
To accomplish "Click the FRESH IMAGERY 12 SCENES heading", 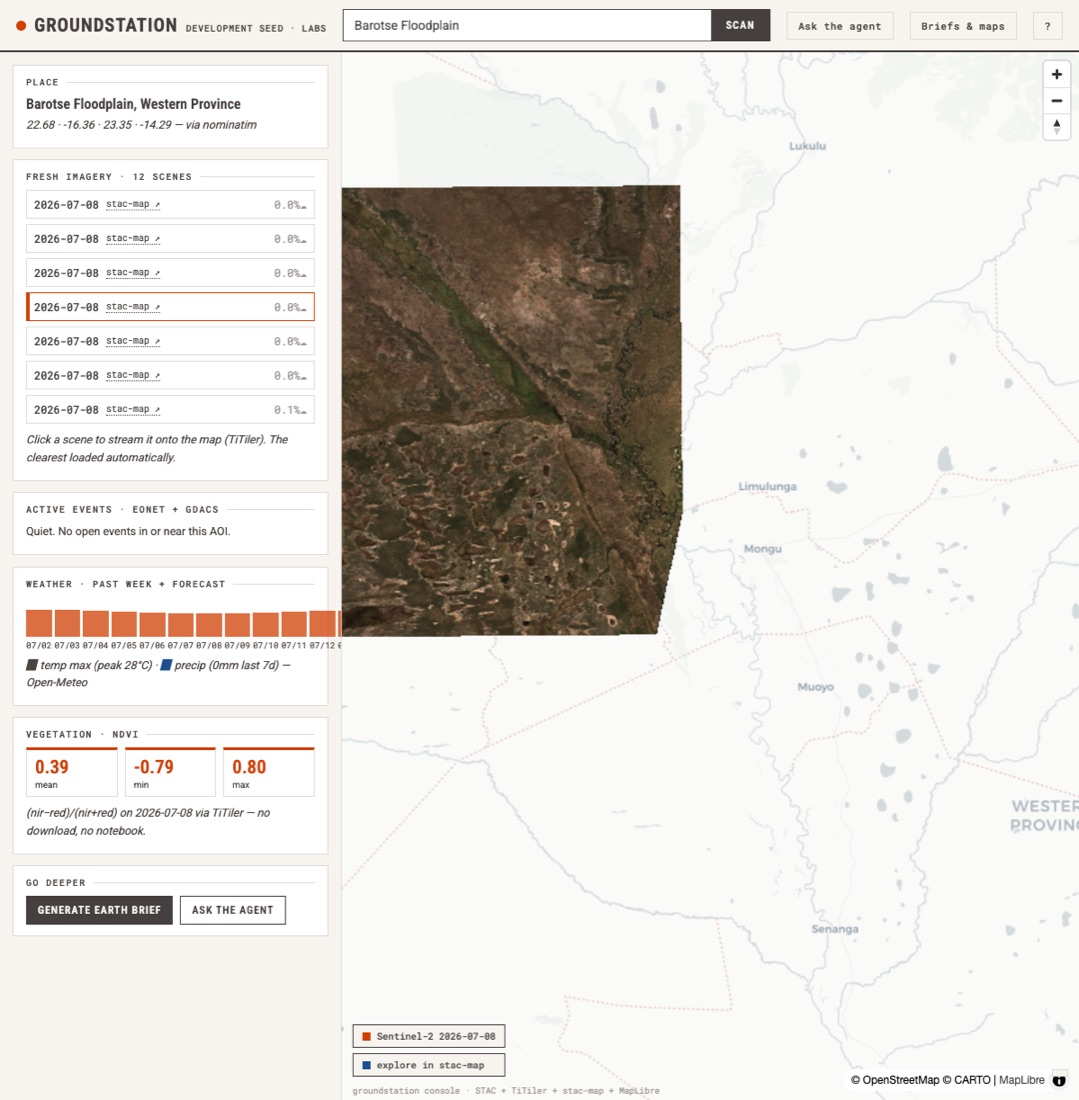I will pyautogui.click(x=109, y=177).
